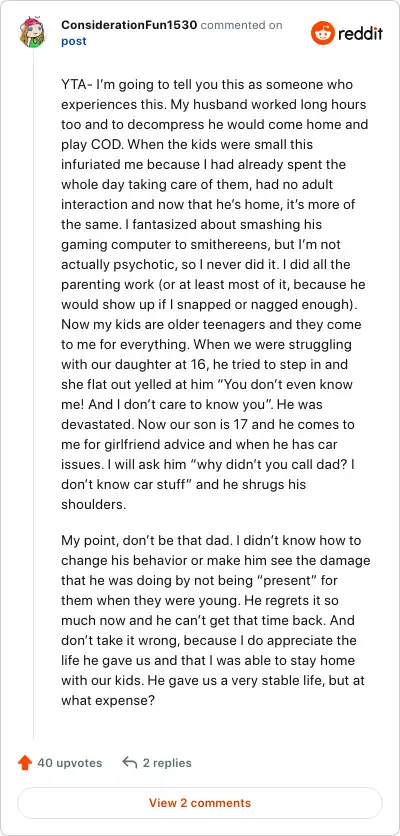400x836 pixels.
Task: Open the blue "post" link
Action: click(74, 41)
